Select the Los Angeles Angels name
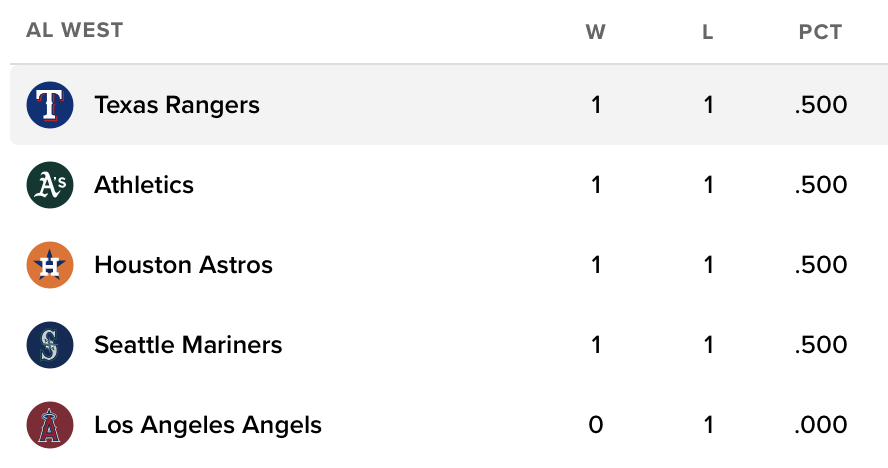The height and width of the screenshot is (468, 888). [x=208, y=425]
